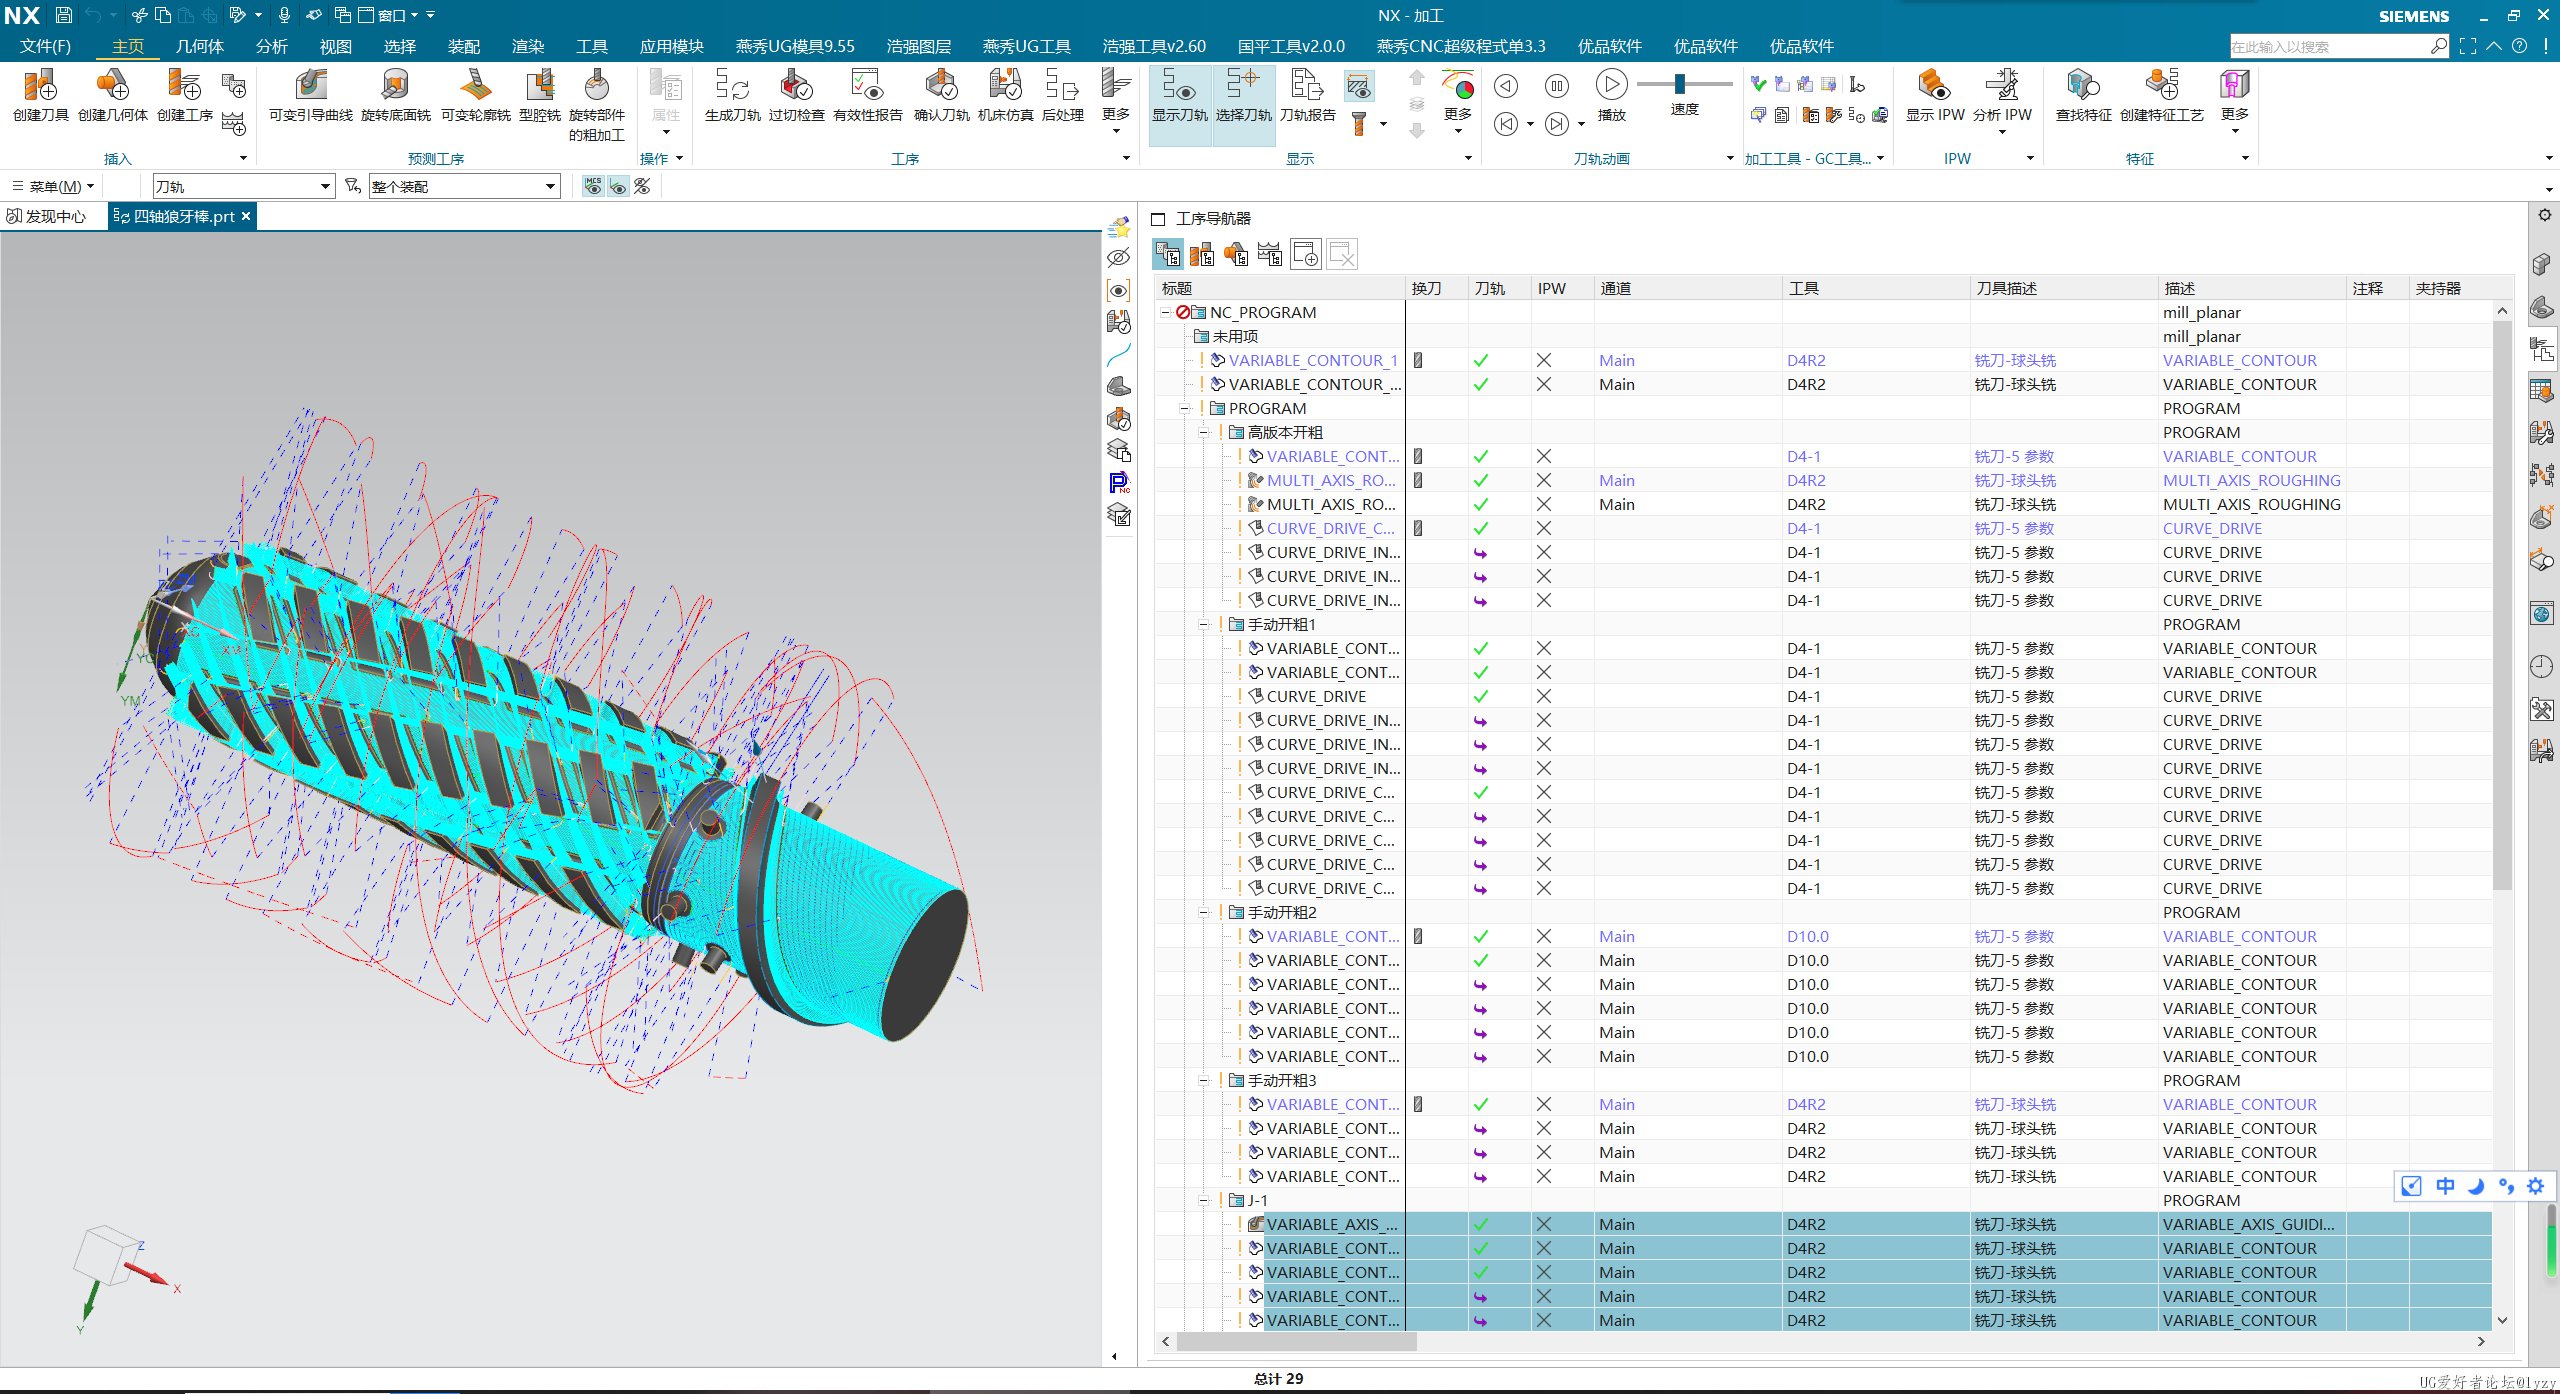Click the 工具 column header
The height and width of the screenshot is (1394, 2560).
1876,289
